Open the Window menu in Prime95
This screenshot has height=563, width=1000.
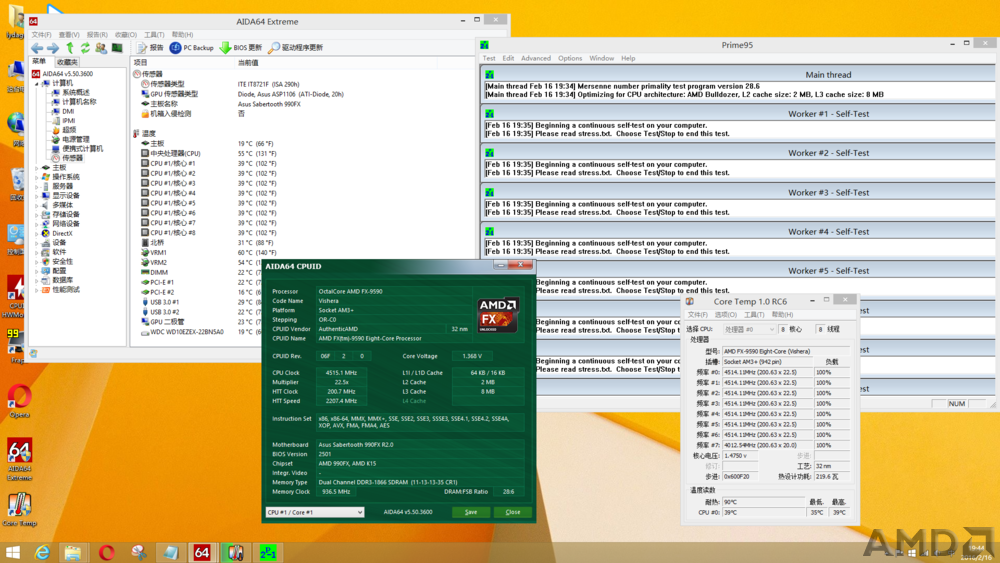coord(601,58)
